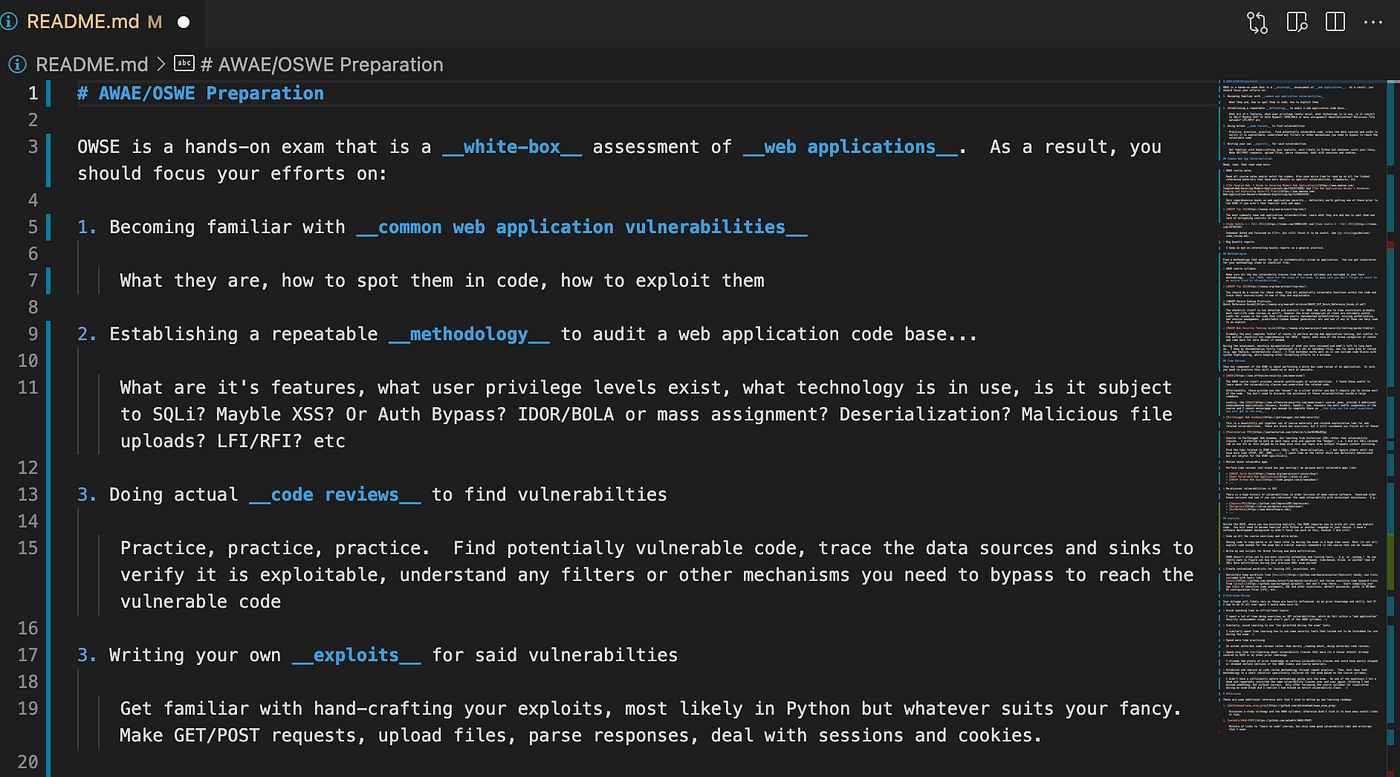Click the '3.' list marker on line 13
1400x777 pixels.
[88, 494]
